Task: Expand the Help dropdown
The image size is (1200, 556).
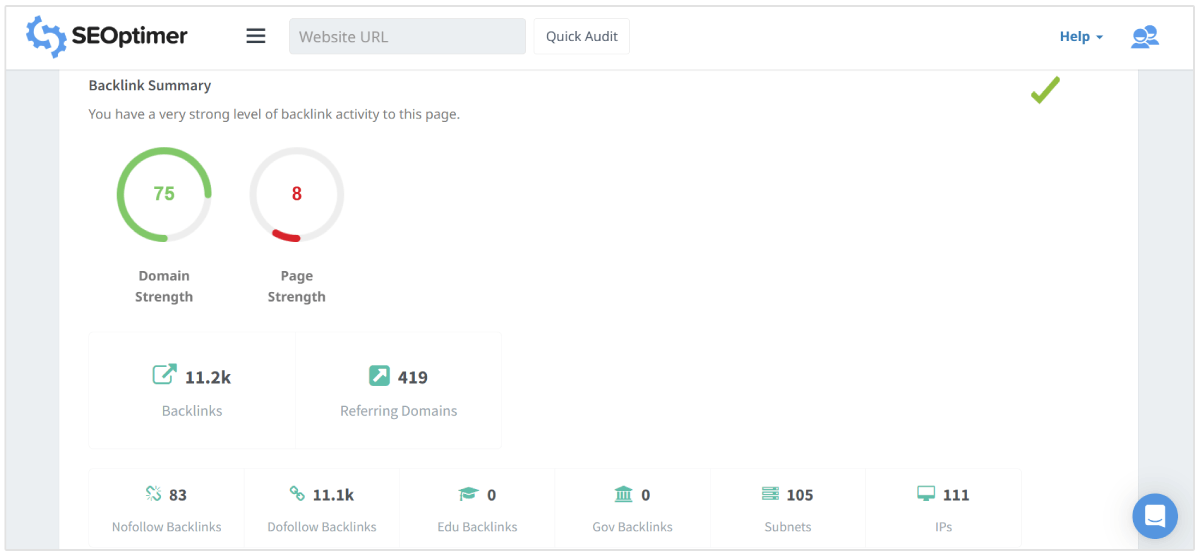Action: [1081, 36]
